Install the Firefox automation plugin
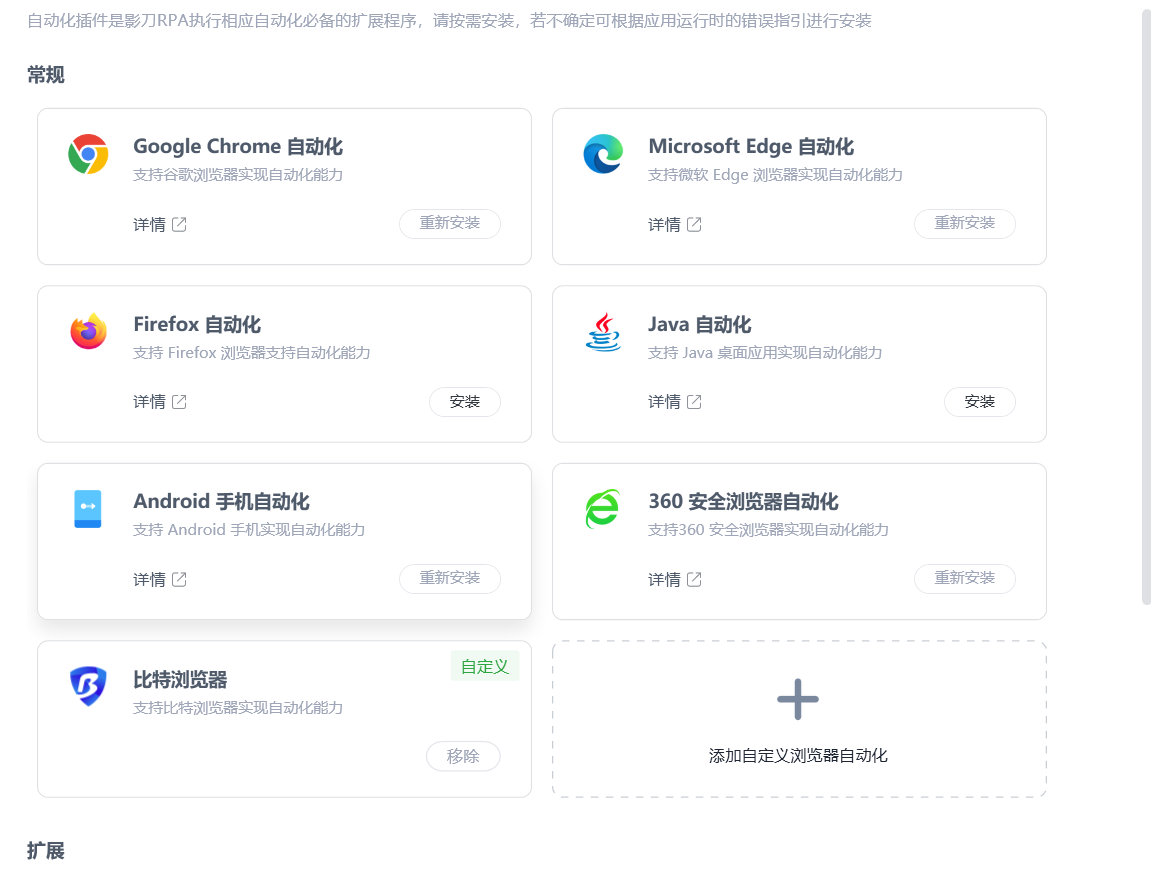Image resolution: width=1151 pixels, height=876 pixels. point(465,402)
